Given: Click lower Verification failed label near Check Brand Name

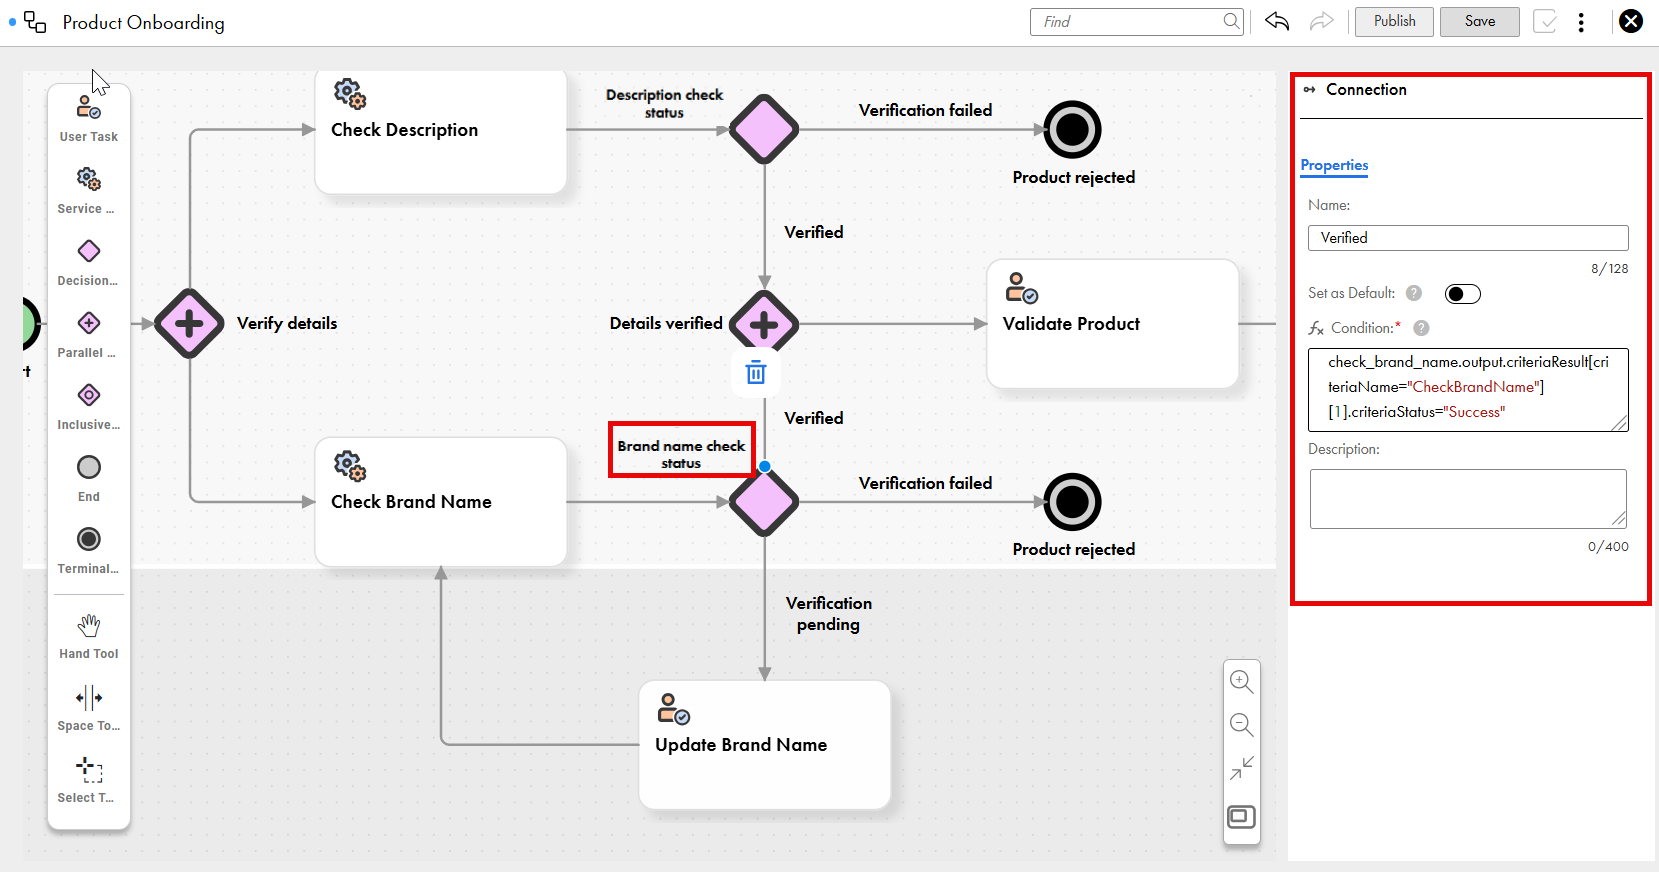Looking at the screenshot, I should 925,483.
